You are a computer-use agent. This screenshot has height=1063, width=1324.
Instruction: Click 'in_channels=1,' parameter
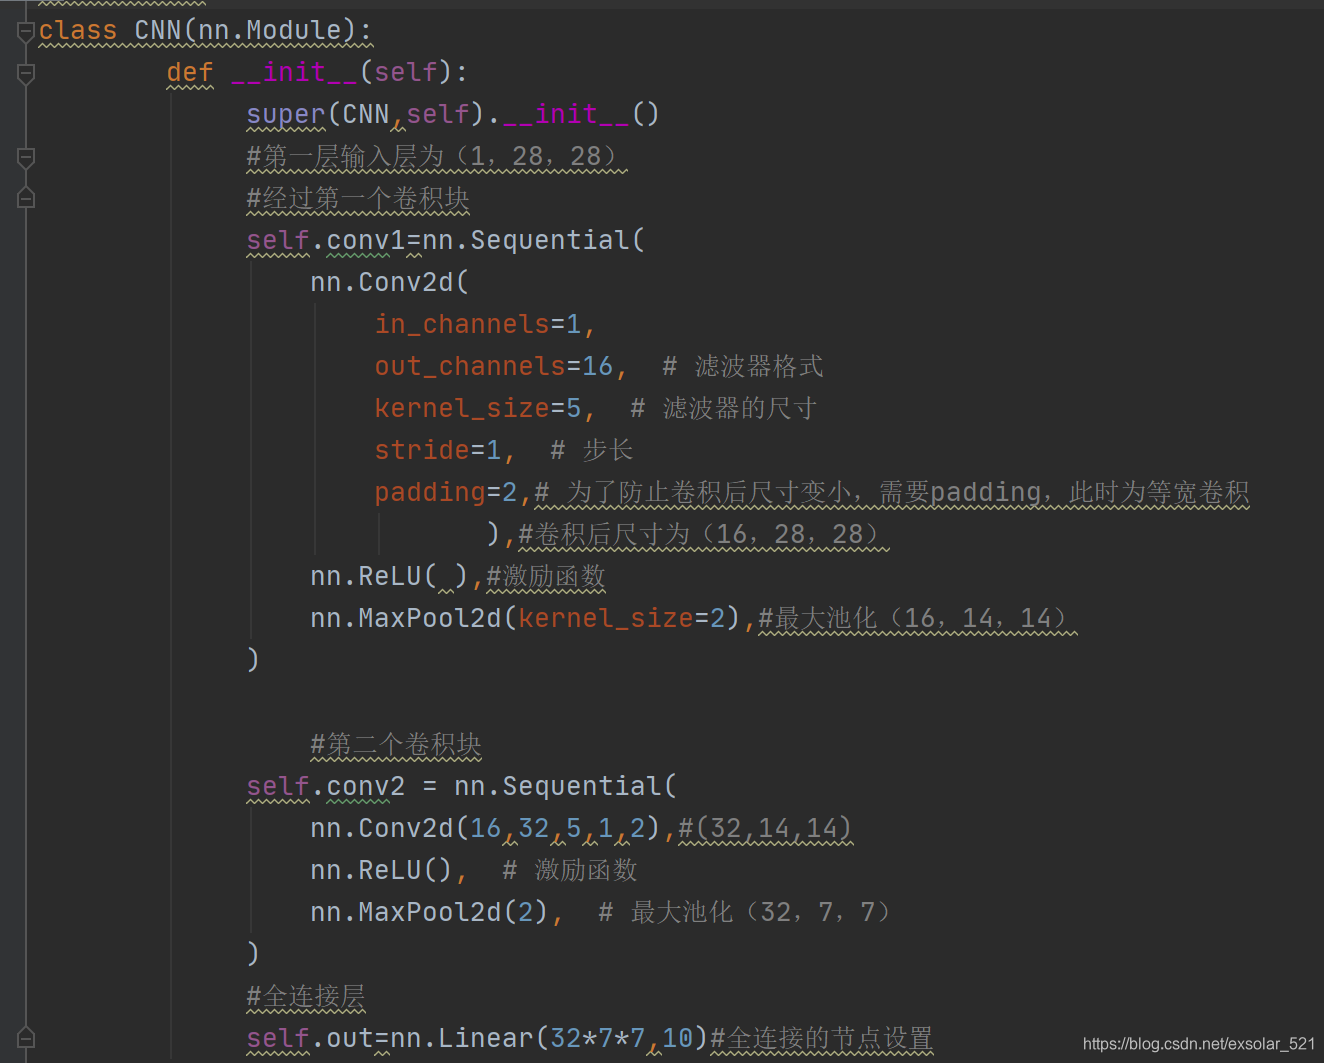[x=485, y=325]
